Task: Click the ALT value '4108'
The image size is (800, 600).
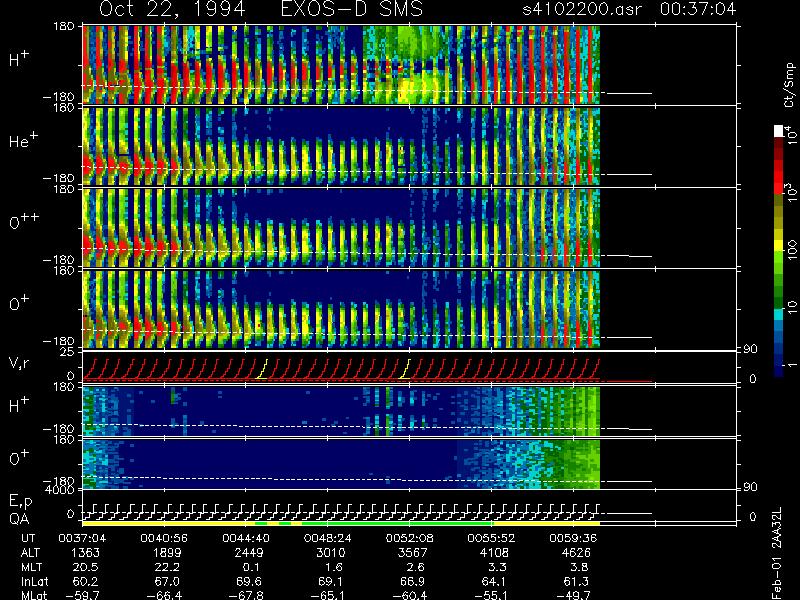Action: pyautogui.click(x=494, y=553)
